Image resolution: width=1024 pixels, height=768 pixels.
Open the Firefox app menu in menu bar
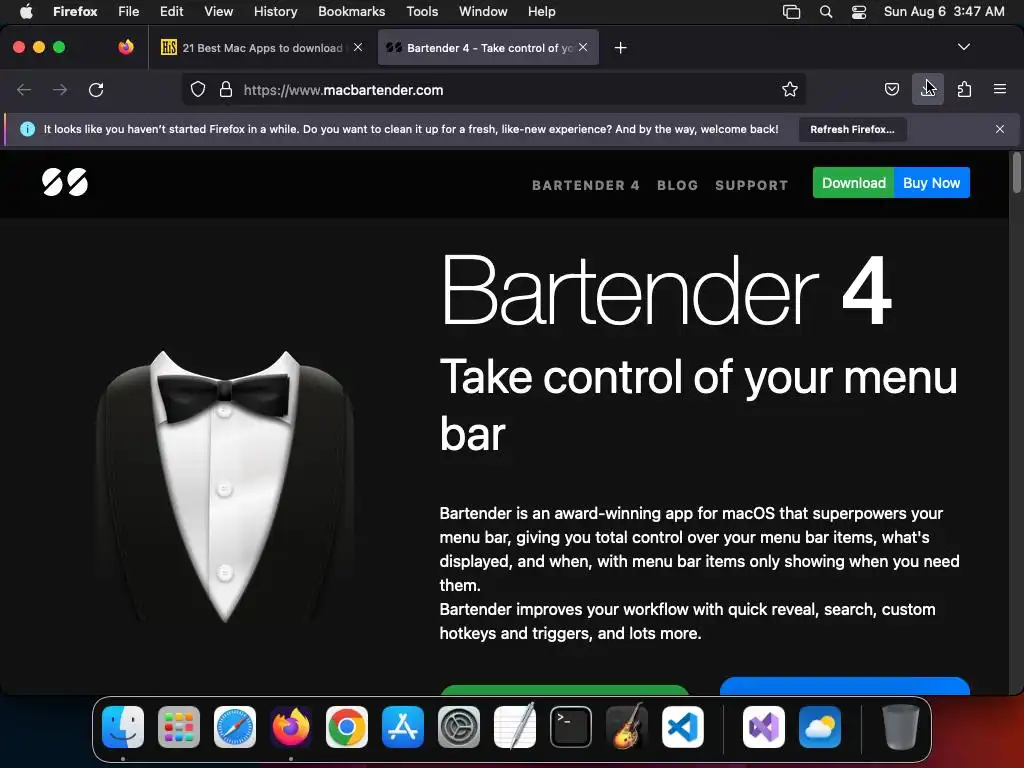click(75, 12)
